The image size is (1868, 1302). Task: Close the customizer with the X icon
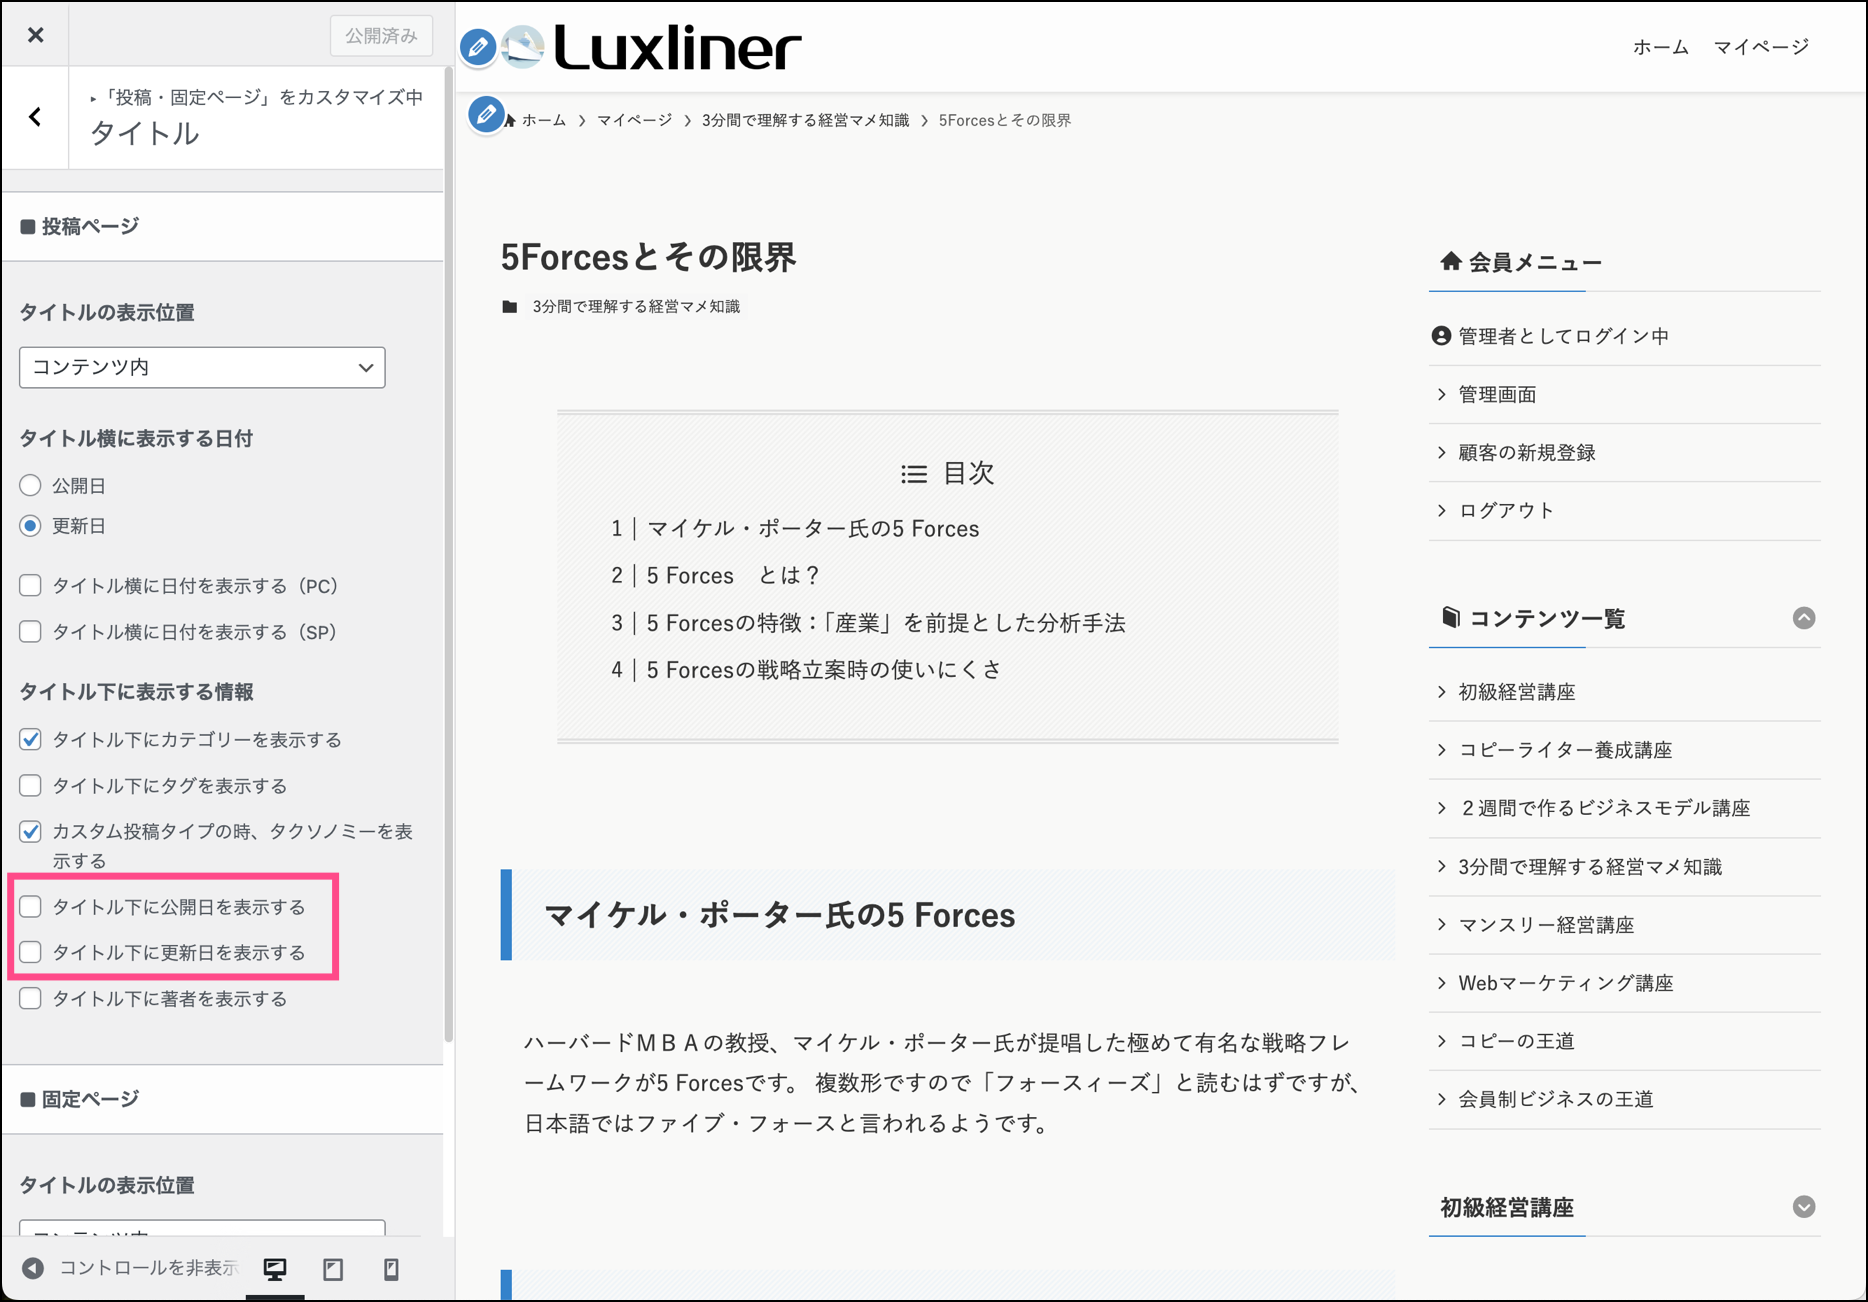click(x=36, y=35)
